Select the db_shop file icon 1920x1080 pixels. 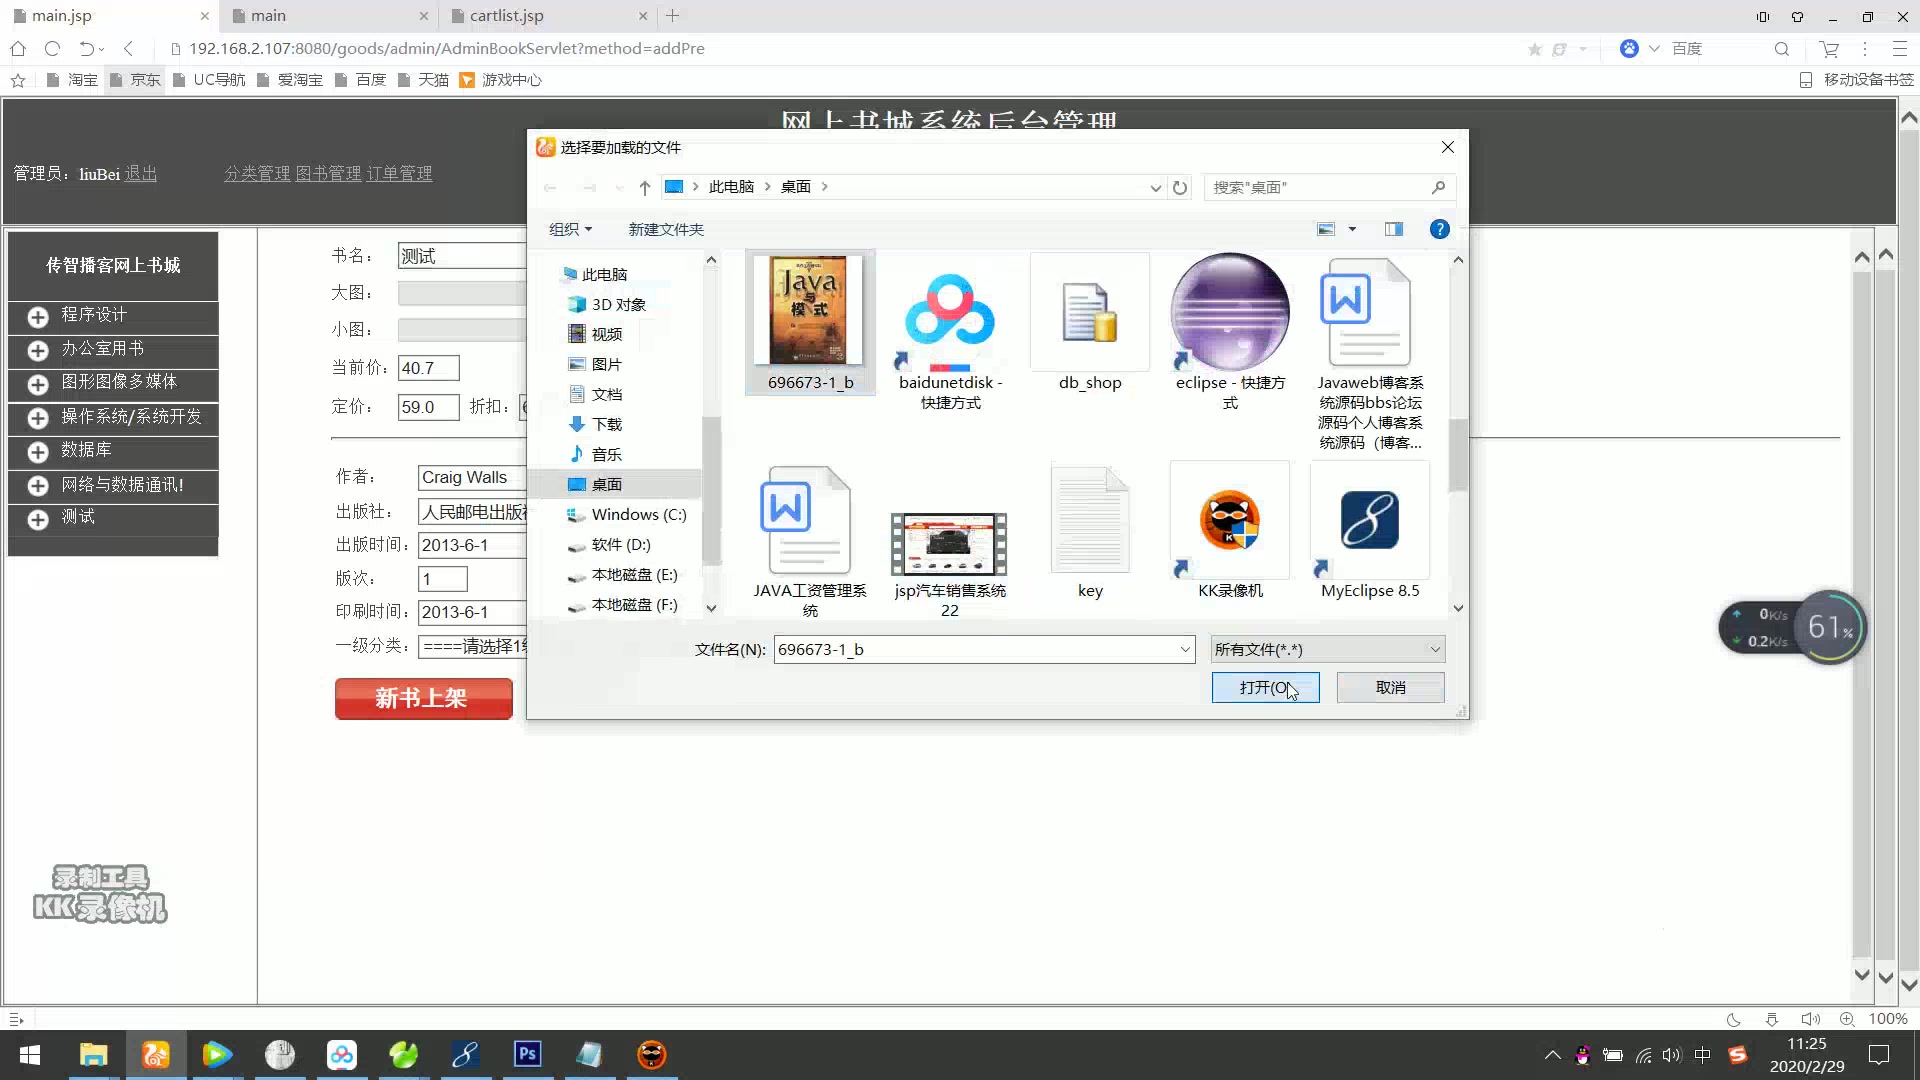[1090, 322]
